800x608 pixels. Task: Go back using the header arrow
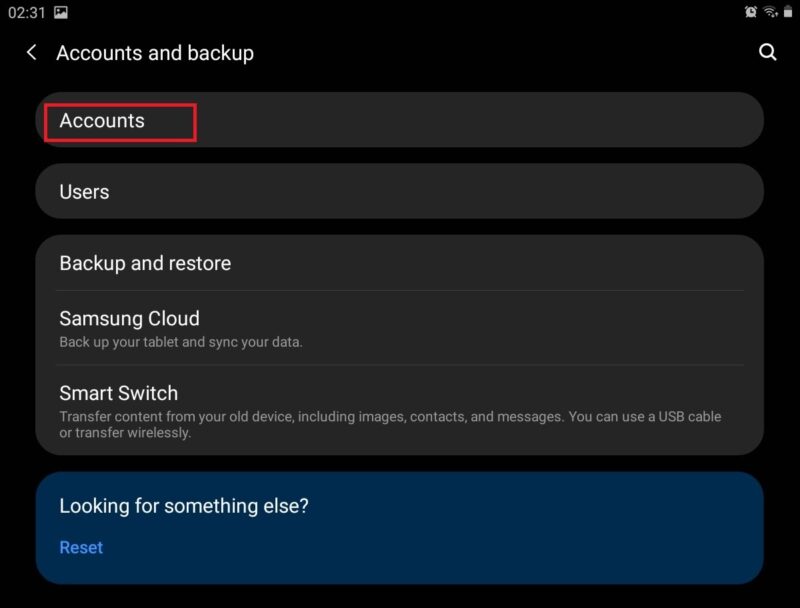pos(32,52)
